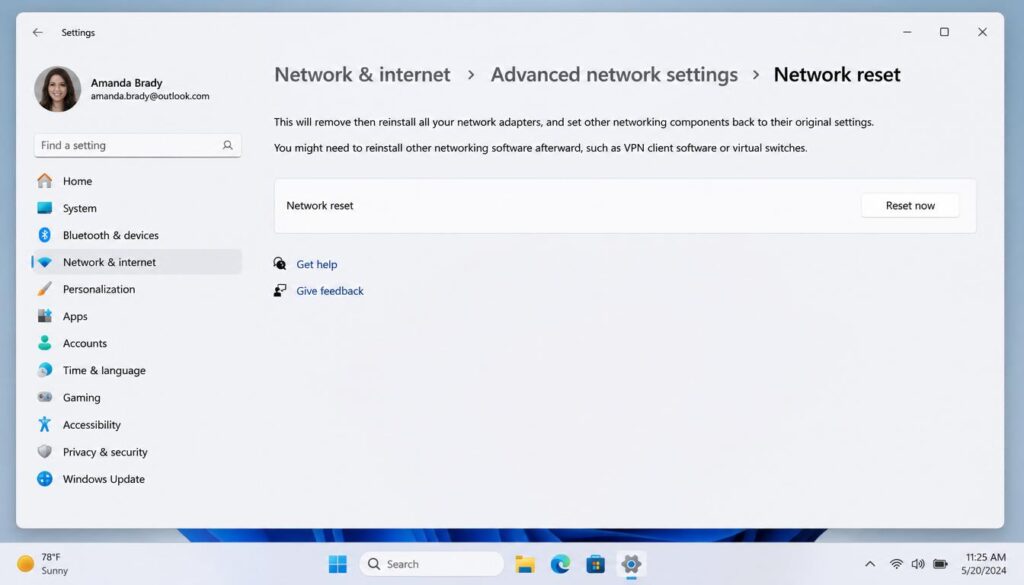Open Windows Update page
Screen dimensions: 1024x585
(136, 479)
